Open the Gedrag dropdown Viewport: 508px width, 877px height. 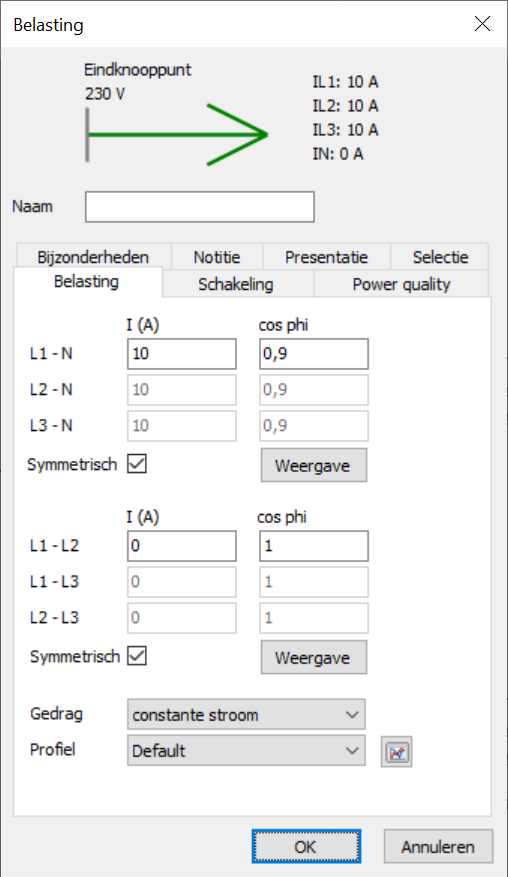[x=246, y=714]
